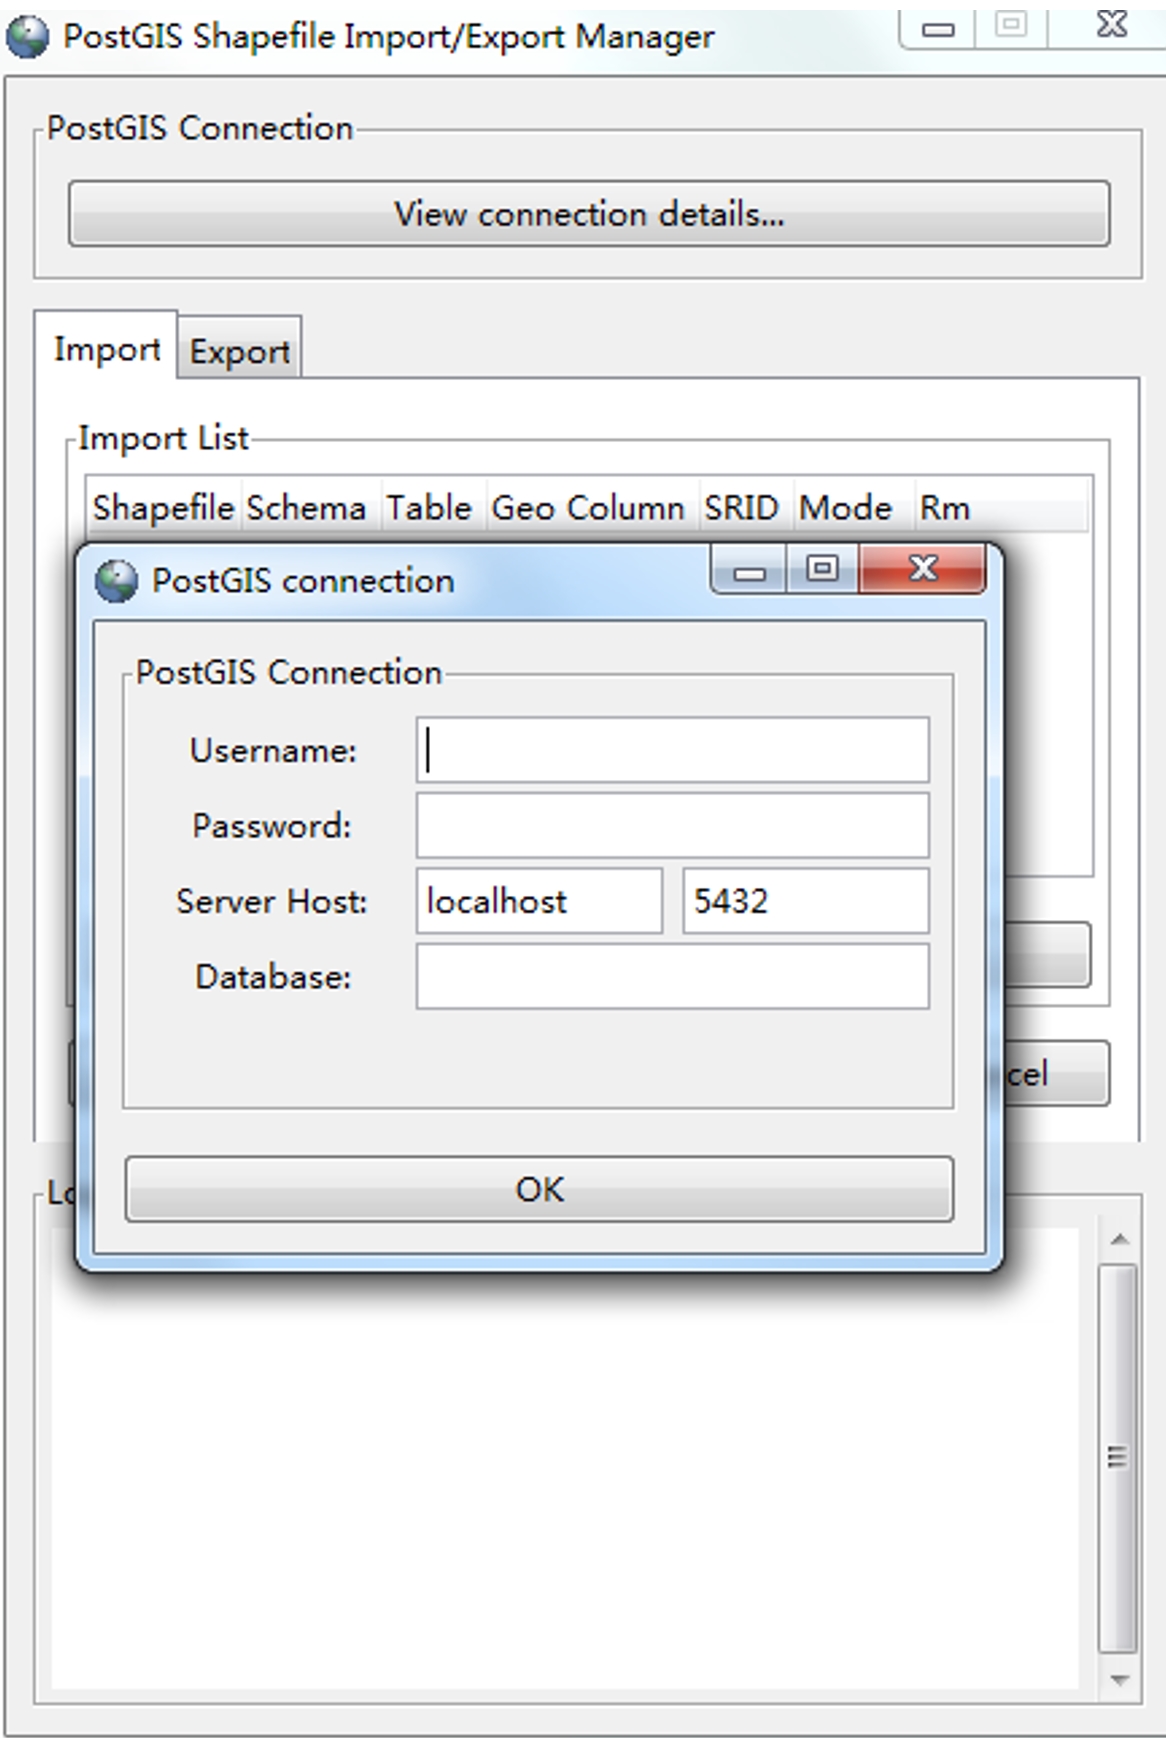
Task: Click into the Password field
Action: point(672,826)
